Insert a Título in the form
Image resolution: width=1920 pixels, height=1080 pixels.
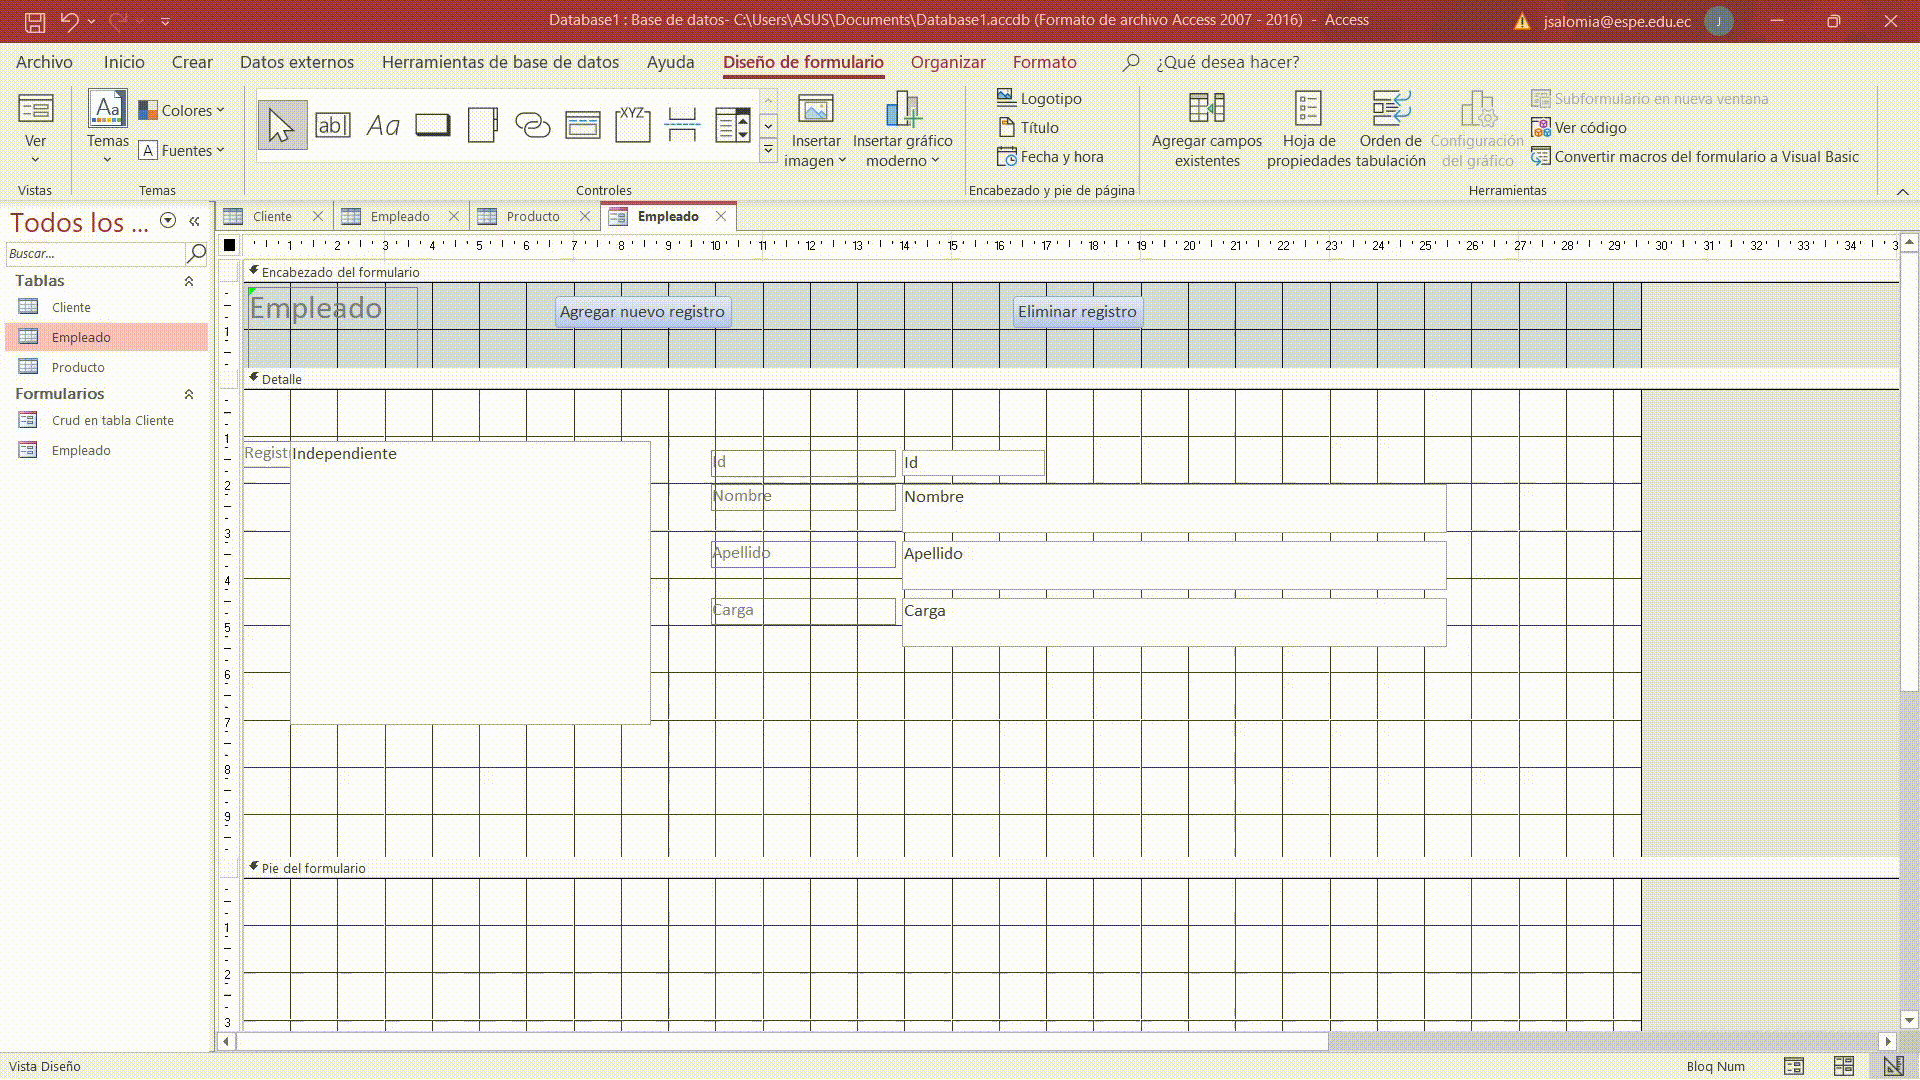coord(1028,127)
